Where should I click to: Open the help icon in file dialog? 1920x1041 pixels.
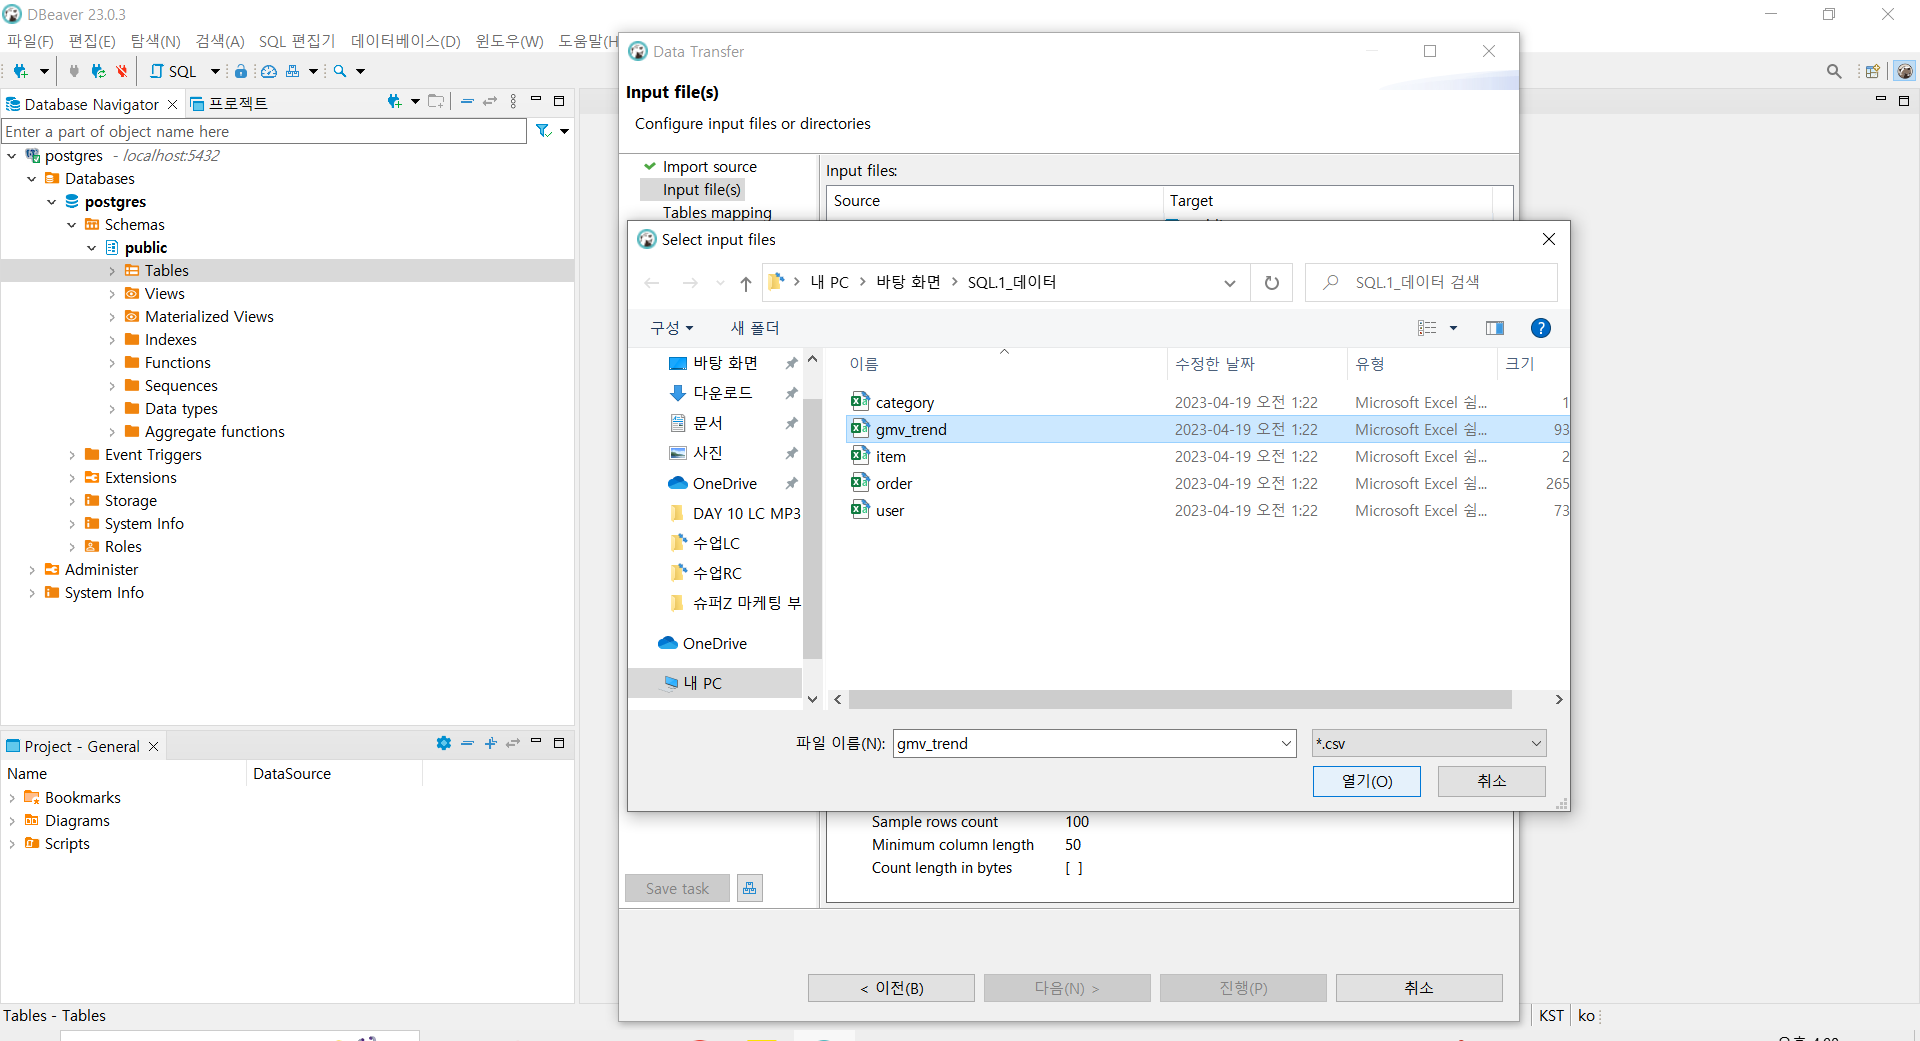point(1541,328)
